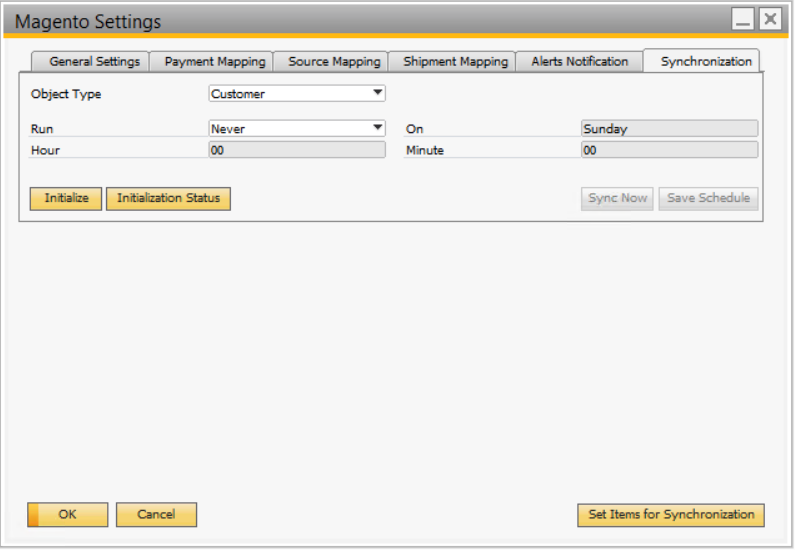Click the Save Schedule button
The image size is (795, 550).
pyautogui.click(x=708, y=198)
